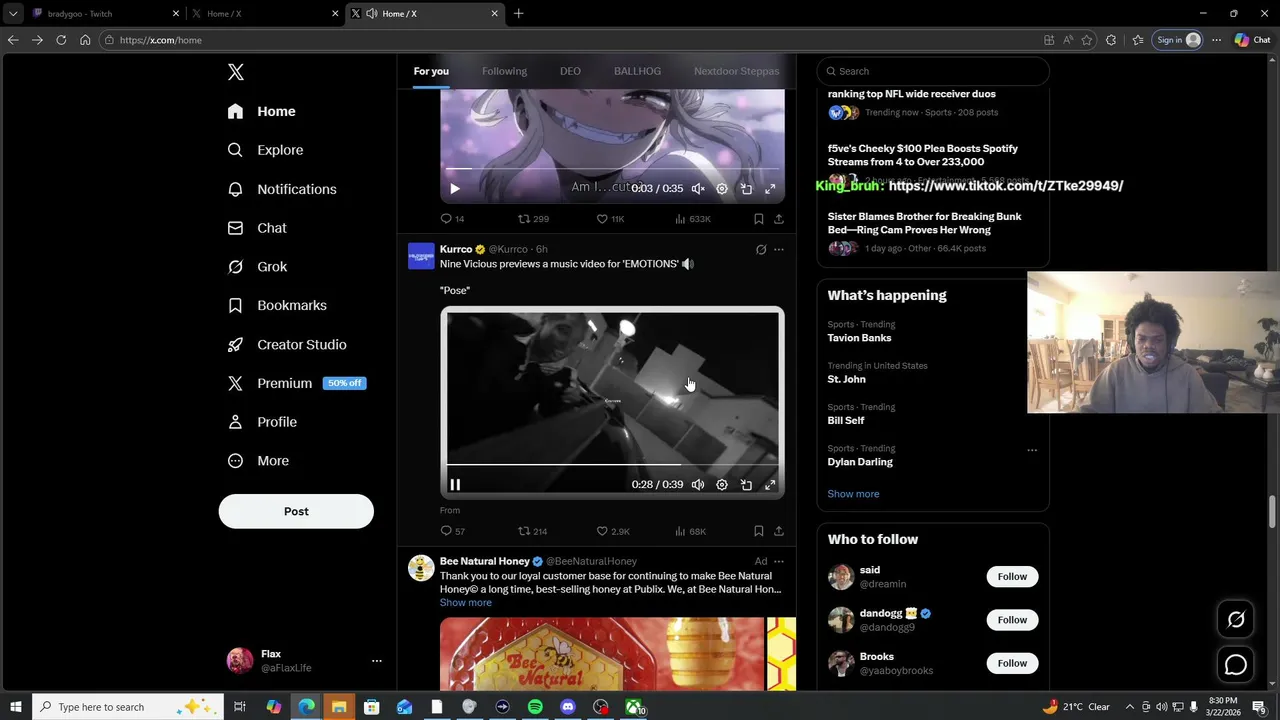Like the post with 11K likes
1280x720 pixels.
(x=610, y=219)
